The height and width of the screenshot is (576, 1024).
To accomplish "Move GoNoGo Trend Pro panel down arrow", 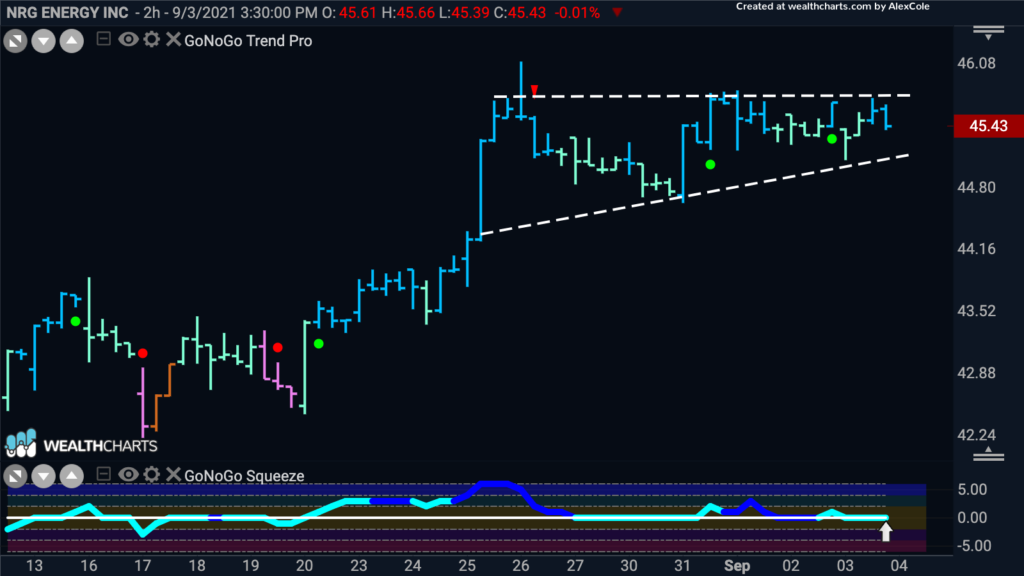I will click(43, 42).
